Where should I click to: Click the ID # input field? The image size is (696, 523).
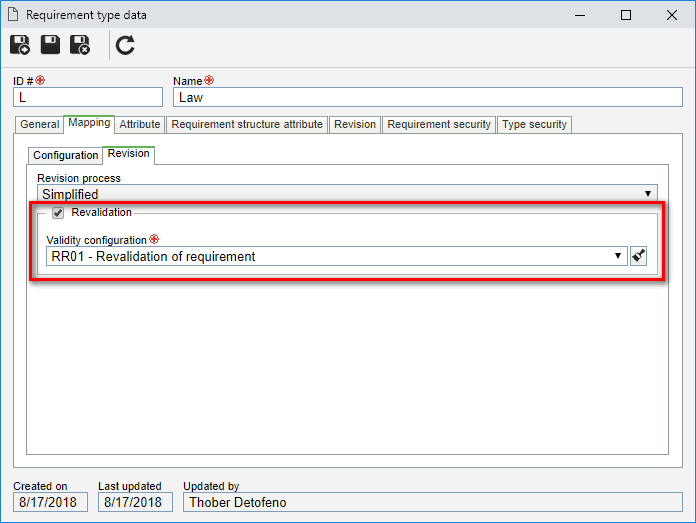(x=88, y=97)
